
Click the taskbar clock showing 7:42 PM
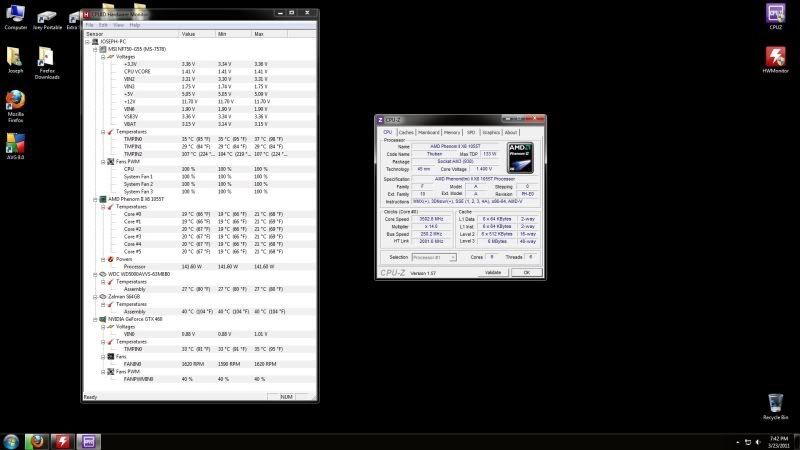779,442
